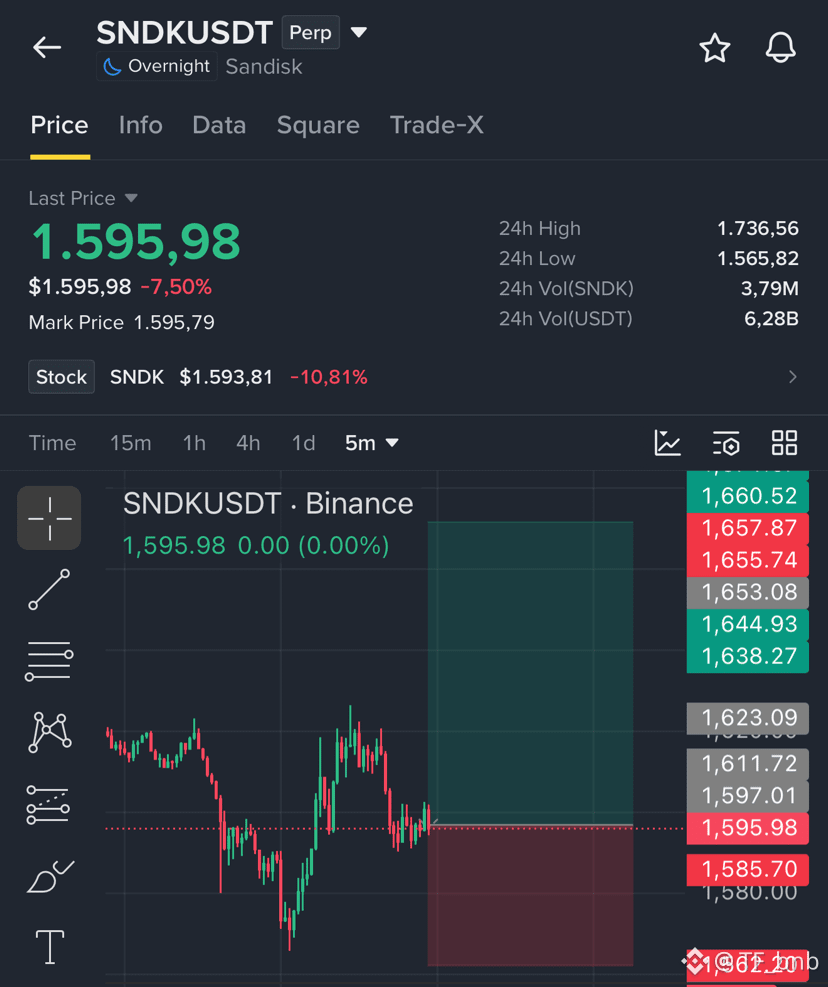Tap the large 1.595,98 last price
The width and height of the screenshot is (828, 987).
136,241
